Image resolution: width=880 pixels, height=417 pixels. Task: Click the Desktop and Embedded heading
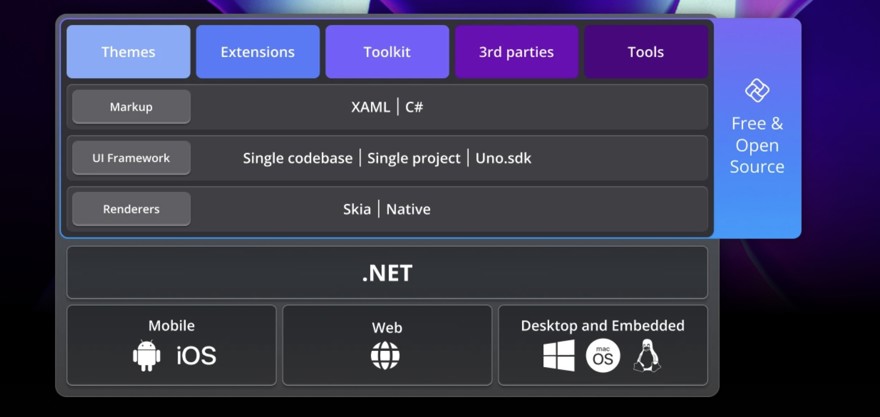[x=603, y=325]
